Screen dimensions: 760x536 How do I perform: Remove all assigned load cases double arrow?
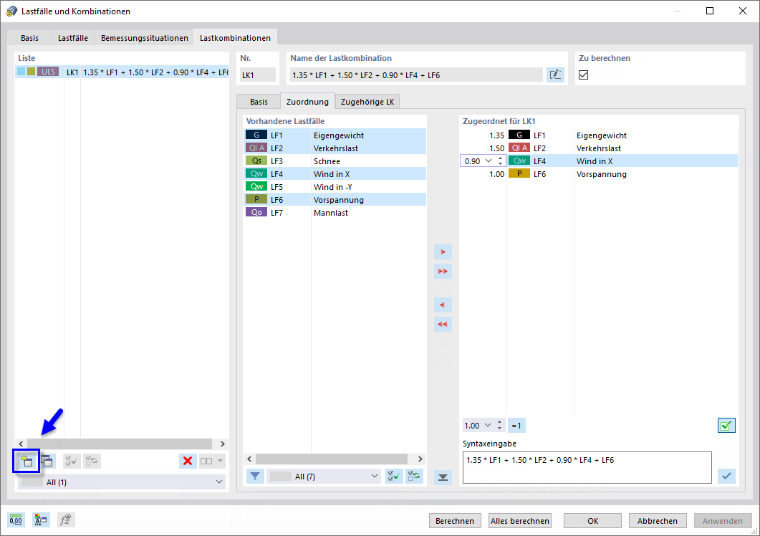(443, 324)
